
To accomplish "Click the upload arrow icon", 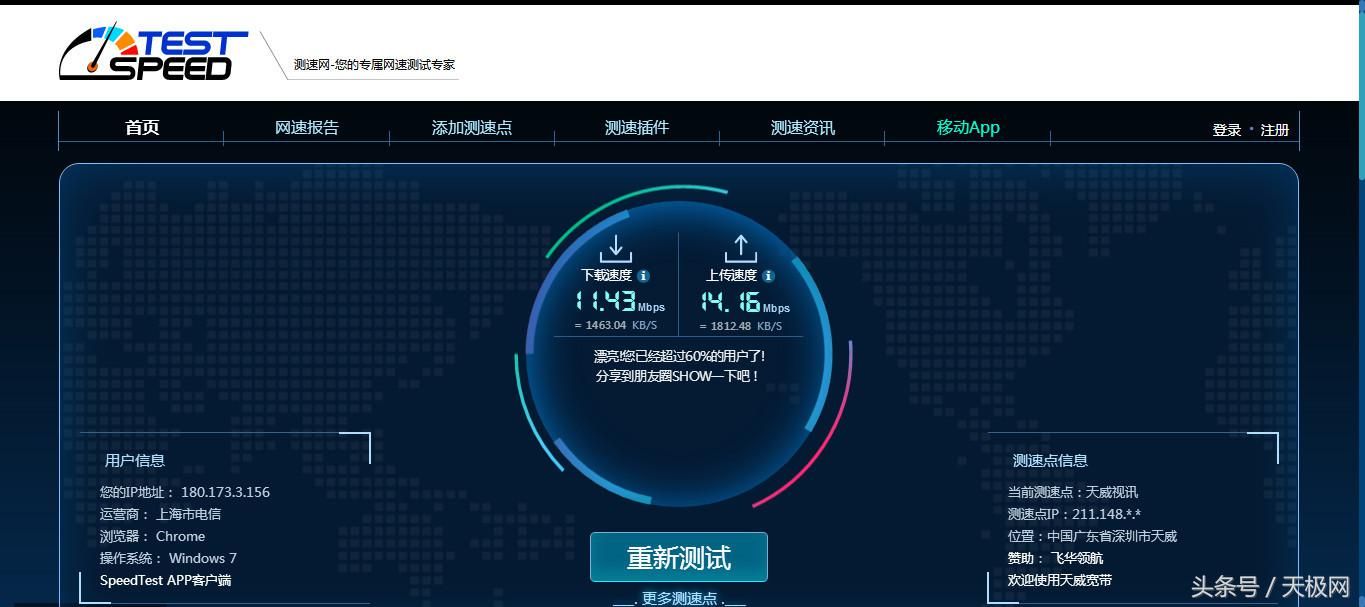I will 740,249.
